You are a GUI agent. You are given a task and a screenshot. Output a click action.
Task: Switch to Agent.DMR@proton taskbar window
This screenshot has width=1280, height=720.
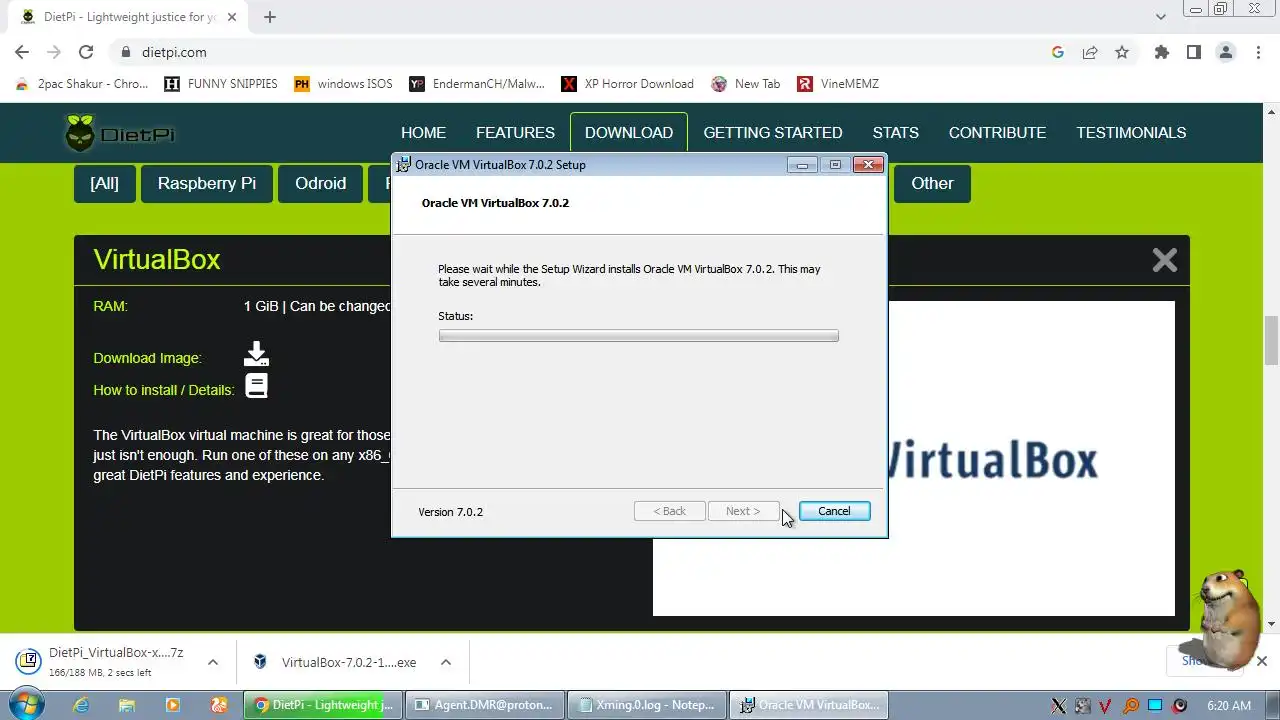[485, 705]
